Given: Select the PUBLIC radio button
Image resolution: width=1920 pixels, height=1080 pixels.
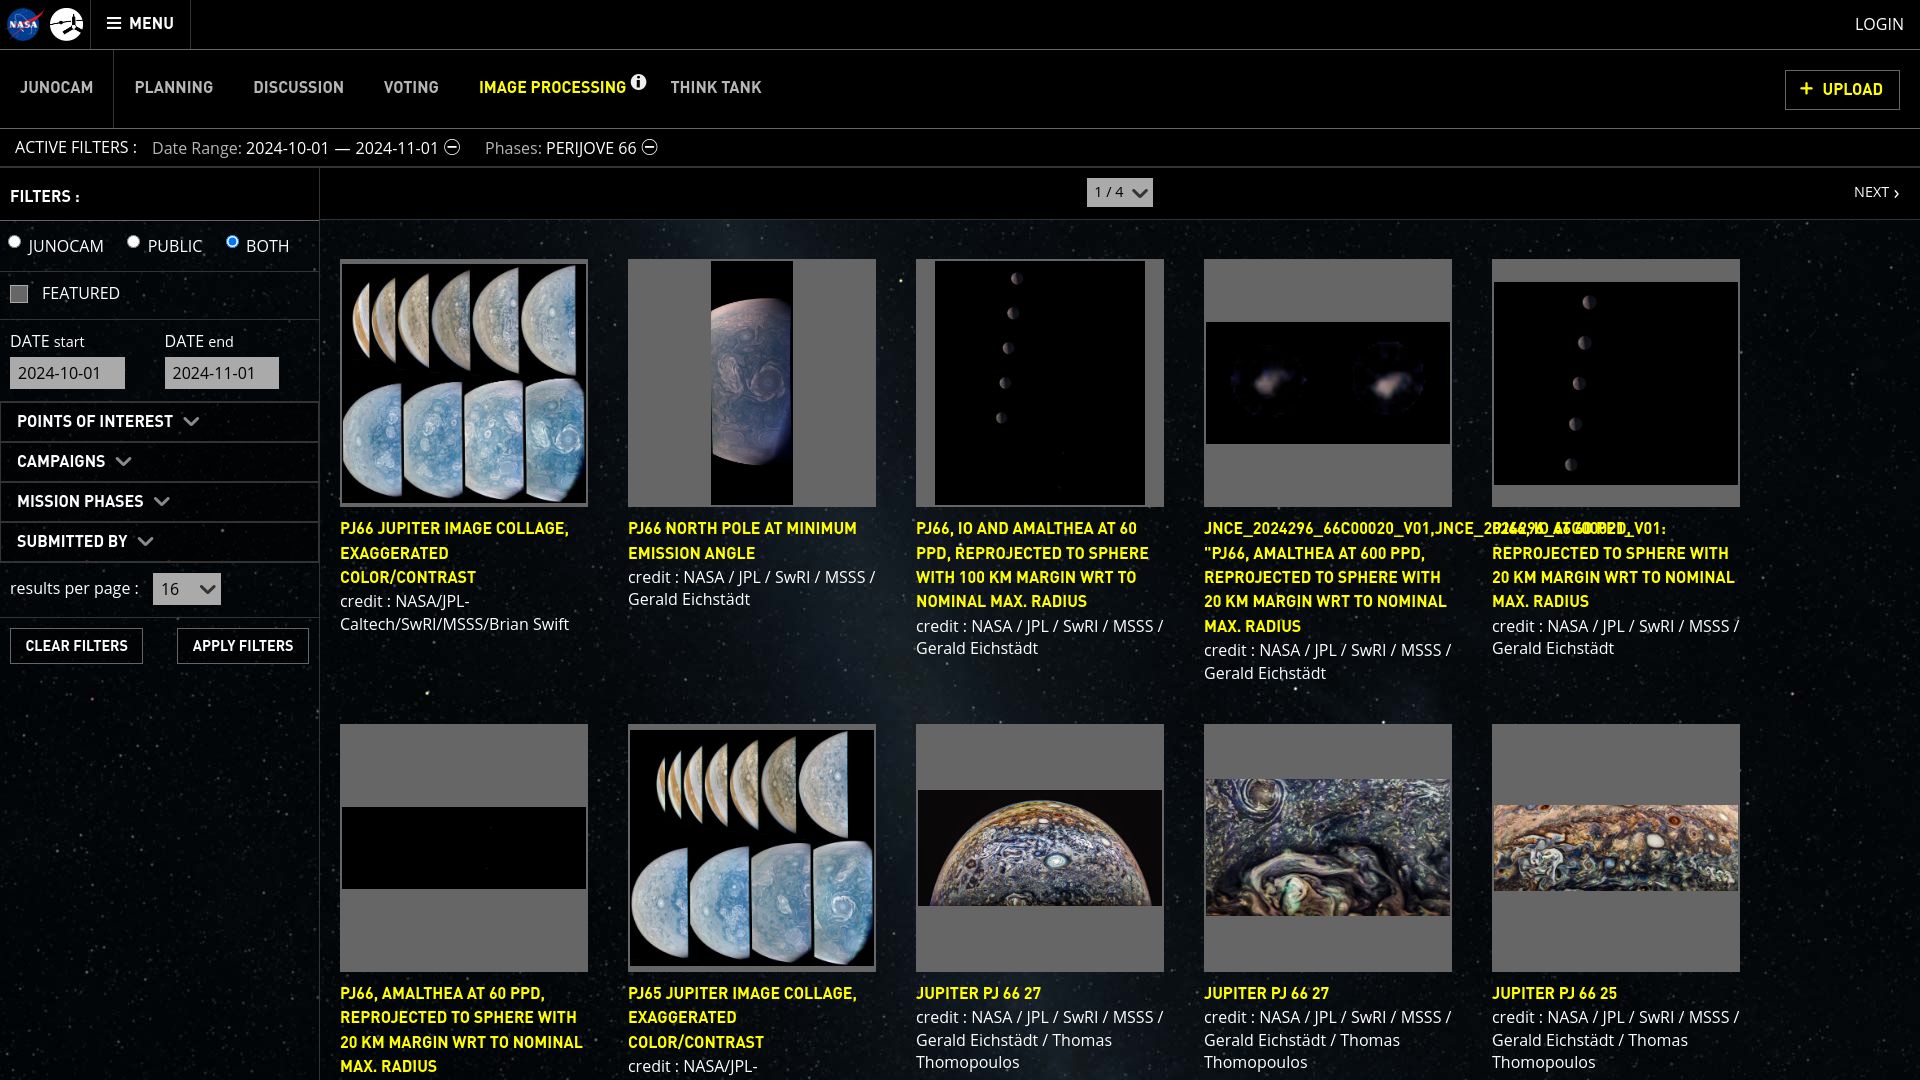Looking at the screenshot, I should (133, 242).
